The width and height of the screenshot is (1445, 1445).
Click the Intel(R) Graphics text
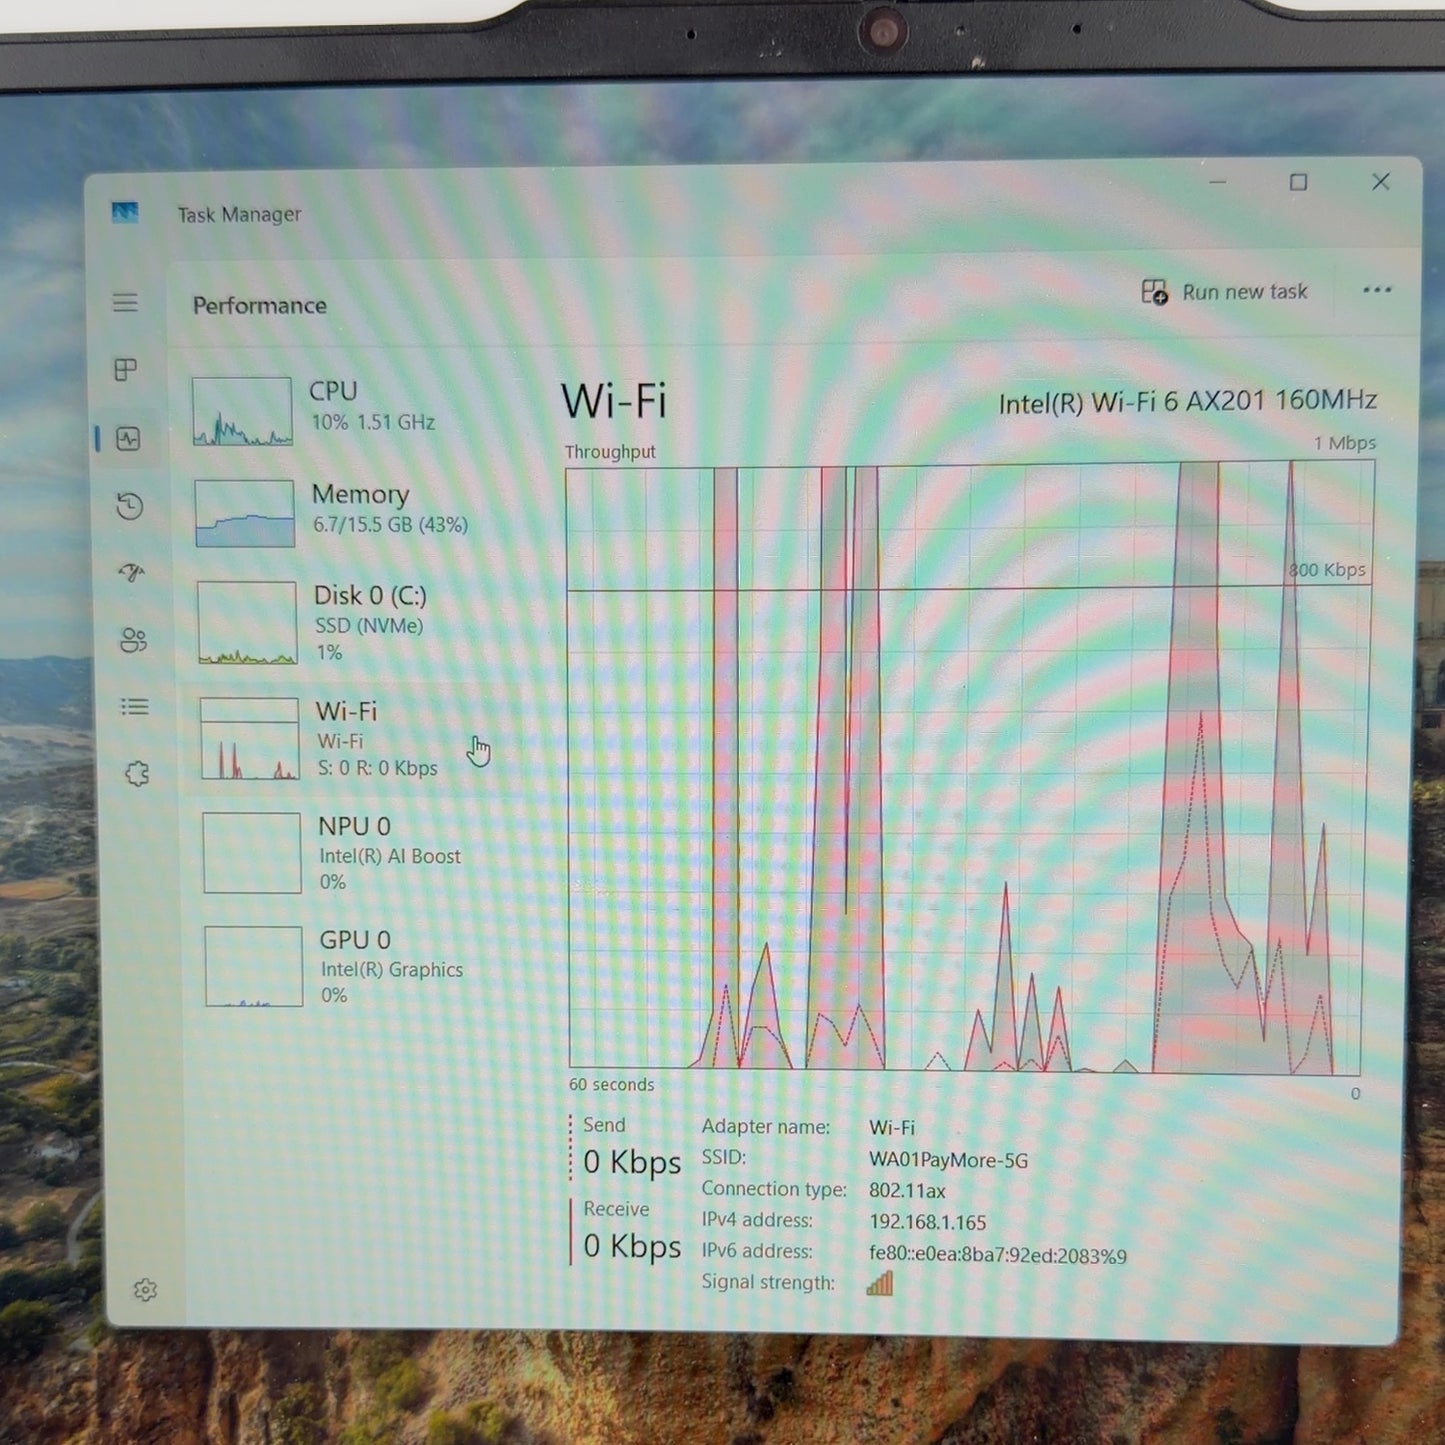(x=392, y=970)
